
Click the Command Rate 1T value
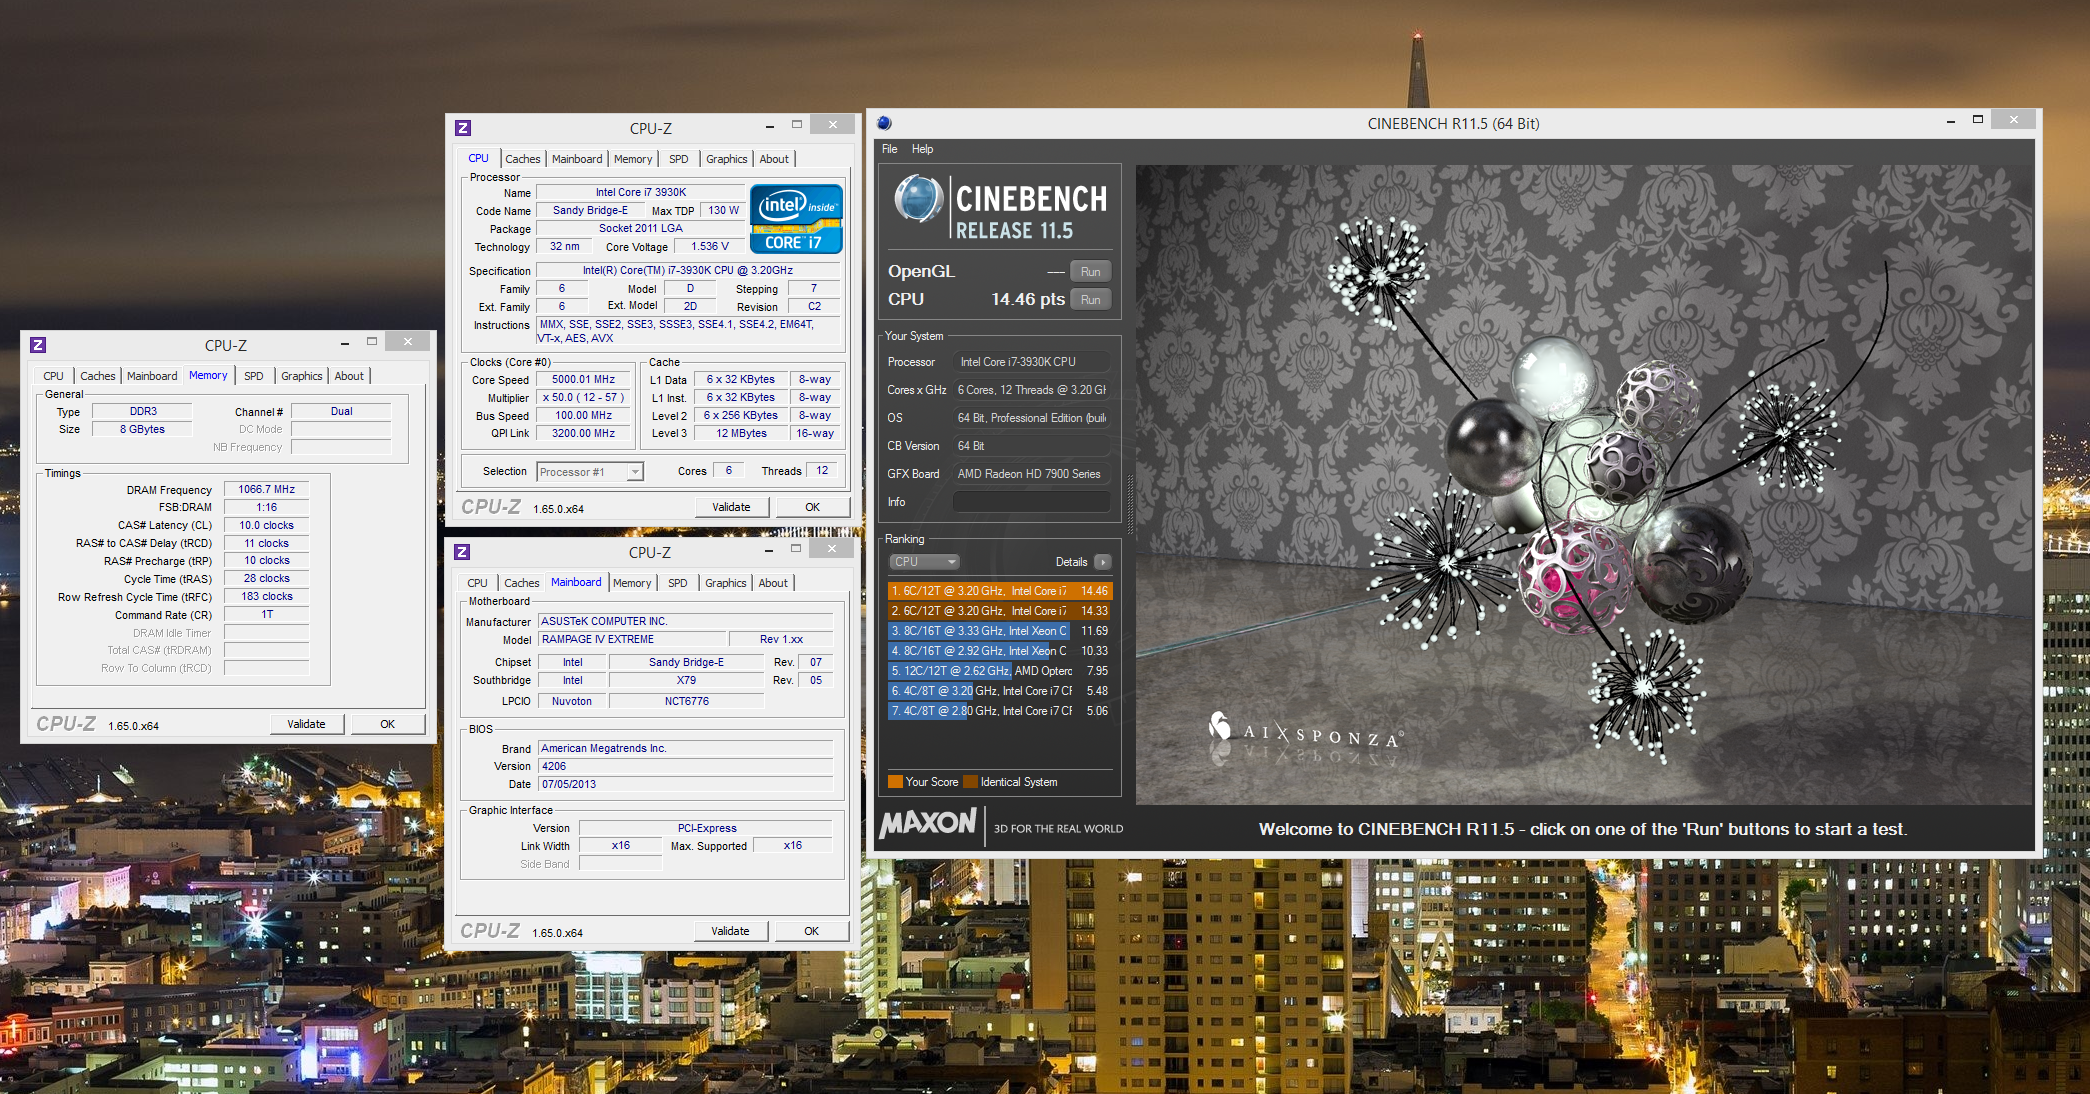(266, 615)
